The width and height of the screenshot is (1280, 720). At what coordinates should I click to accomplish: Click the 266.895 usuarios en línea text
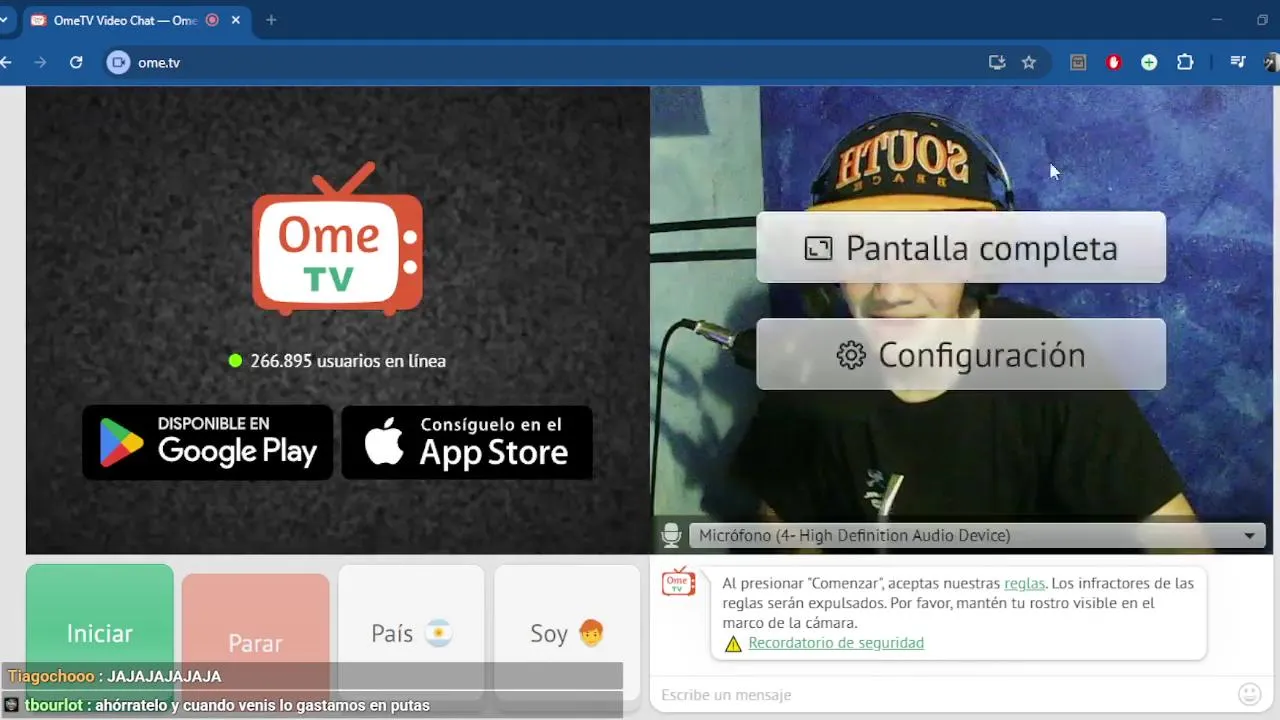click(347, 361)
